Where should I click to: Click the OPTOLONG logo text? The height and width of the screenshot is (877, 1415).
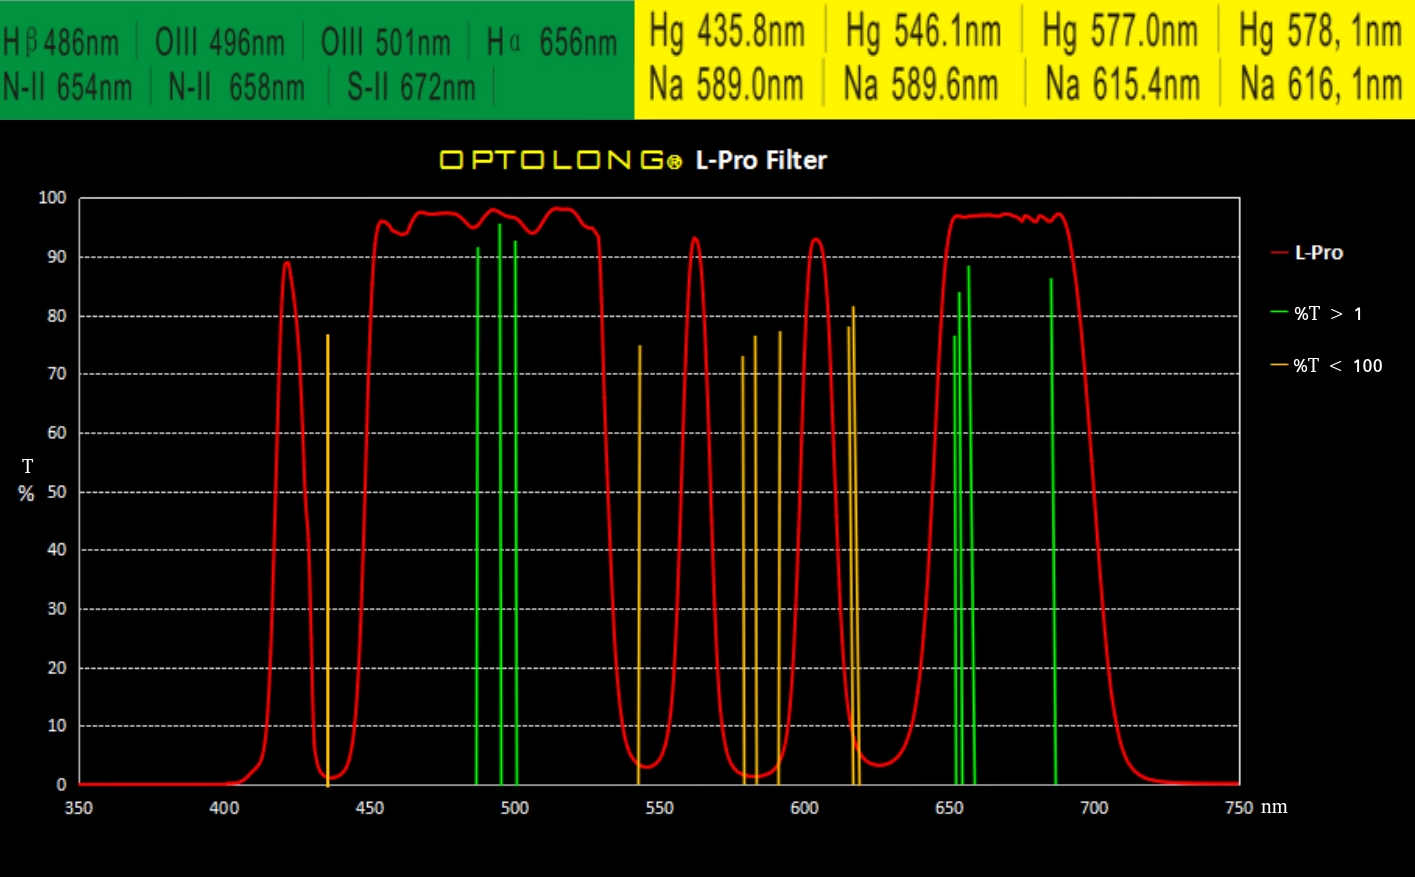[561, 160]
